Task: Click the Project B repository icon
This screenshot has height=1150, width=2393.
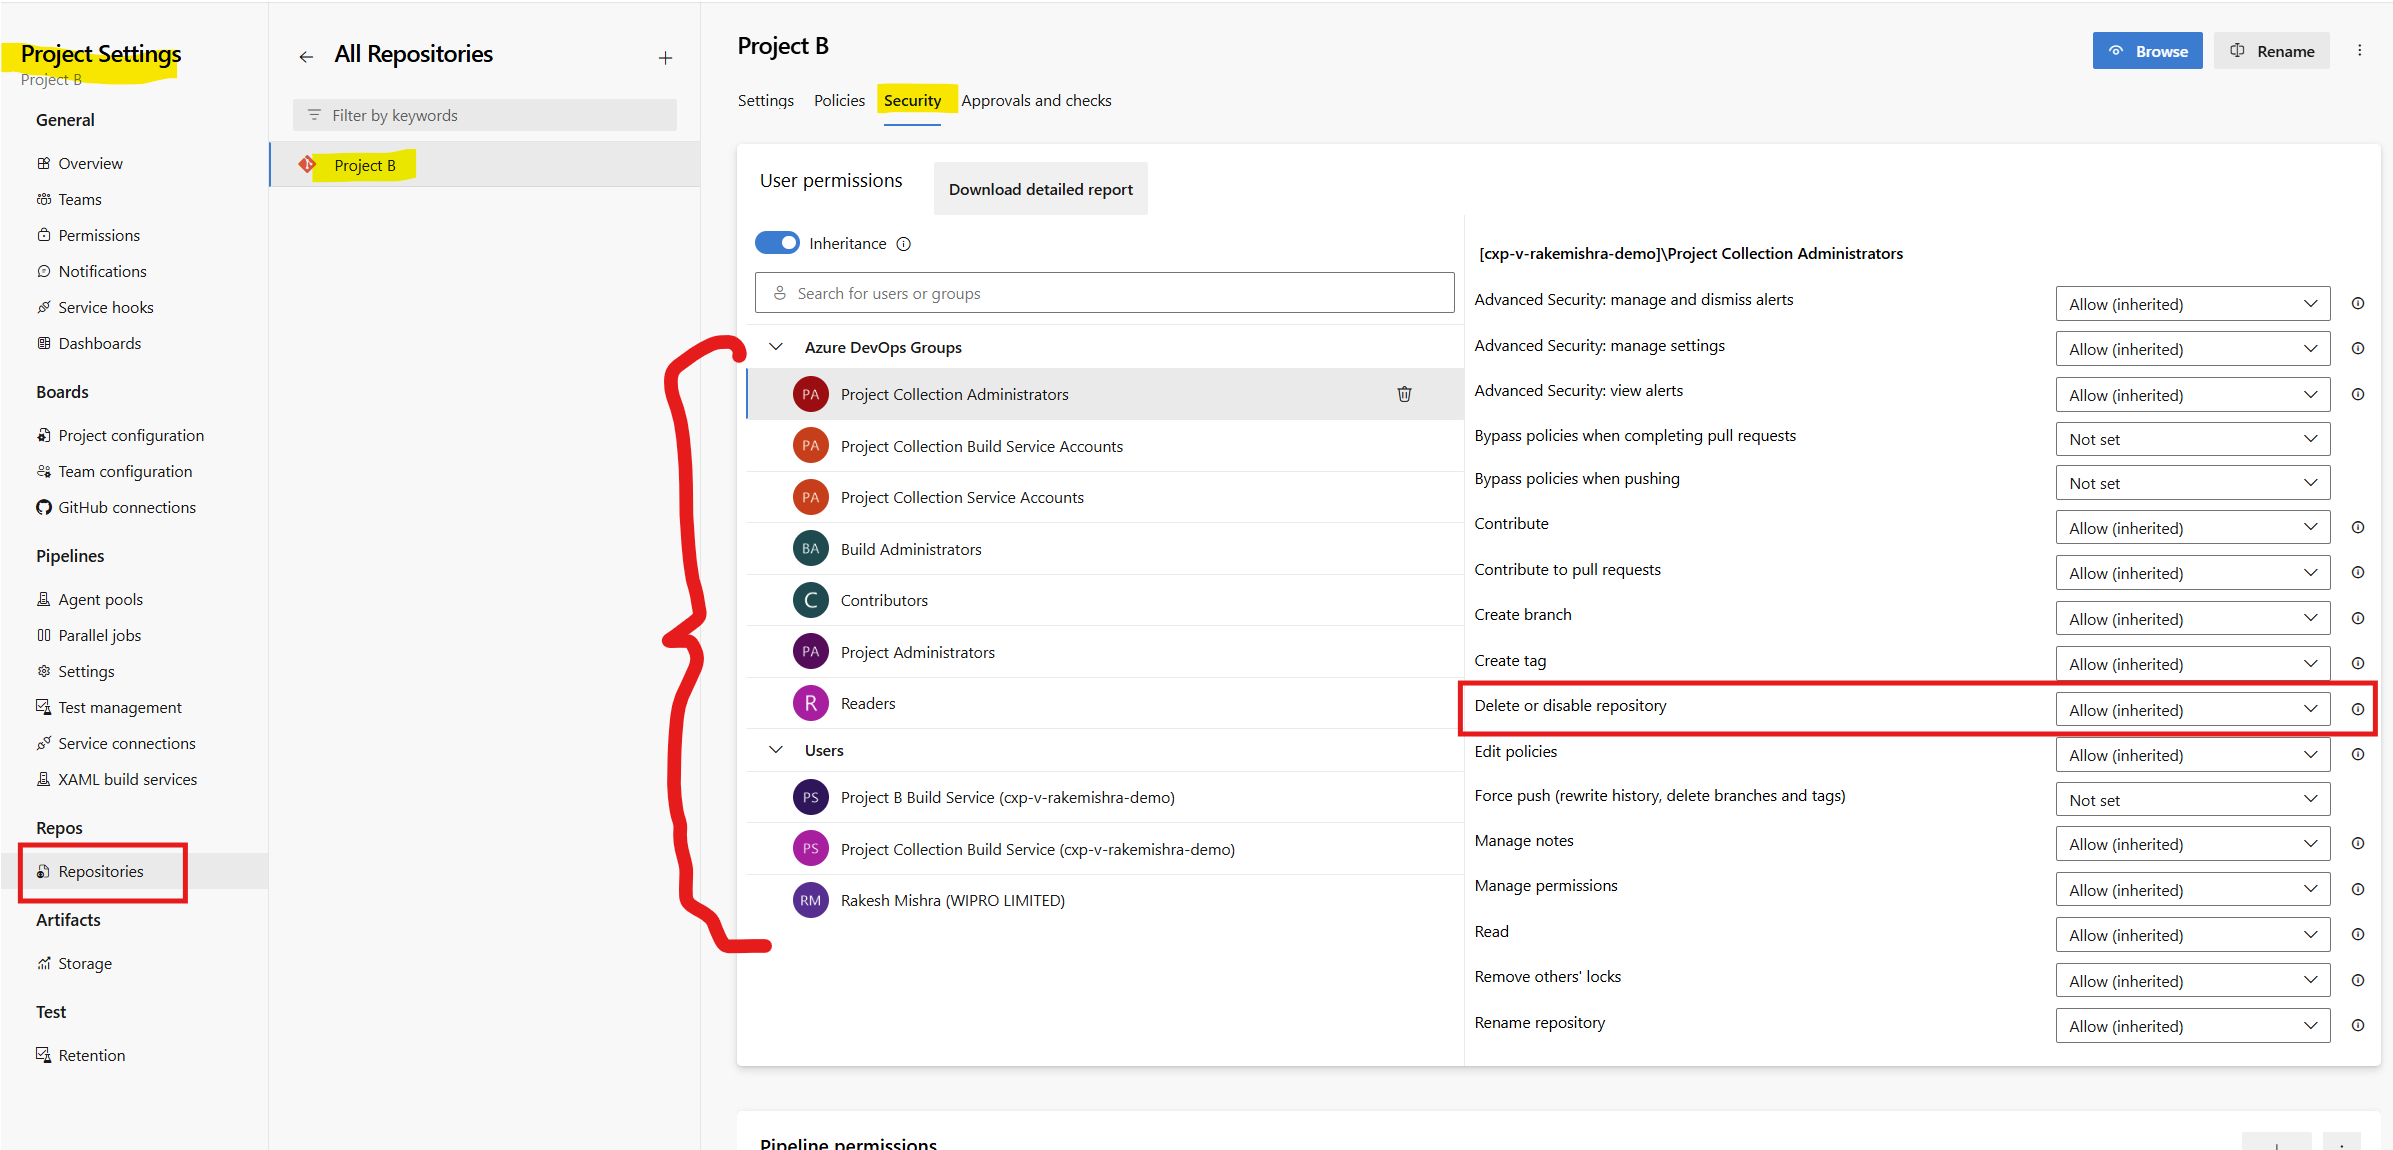Action: coord(307,165)
